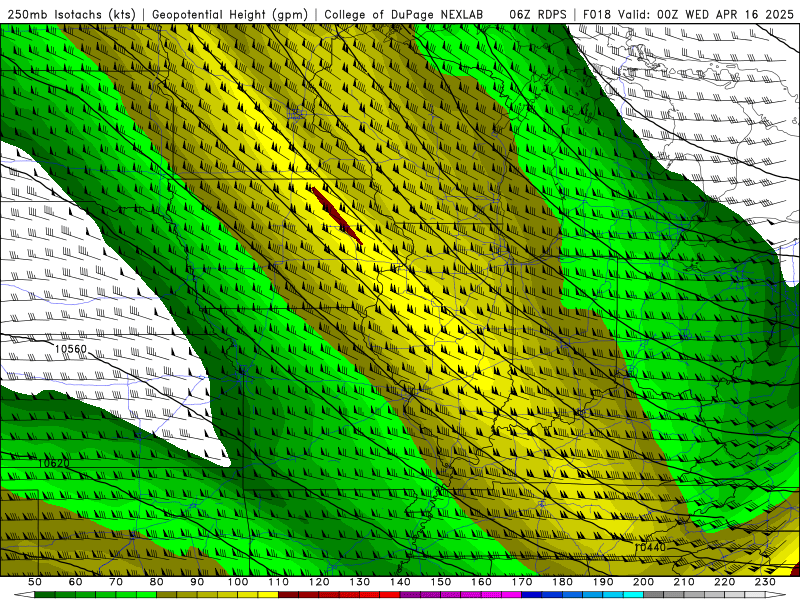This screenshot has height=600, width=800.
Task: Click the 190 value on the color scale
Action: click(x=603, y=582)
